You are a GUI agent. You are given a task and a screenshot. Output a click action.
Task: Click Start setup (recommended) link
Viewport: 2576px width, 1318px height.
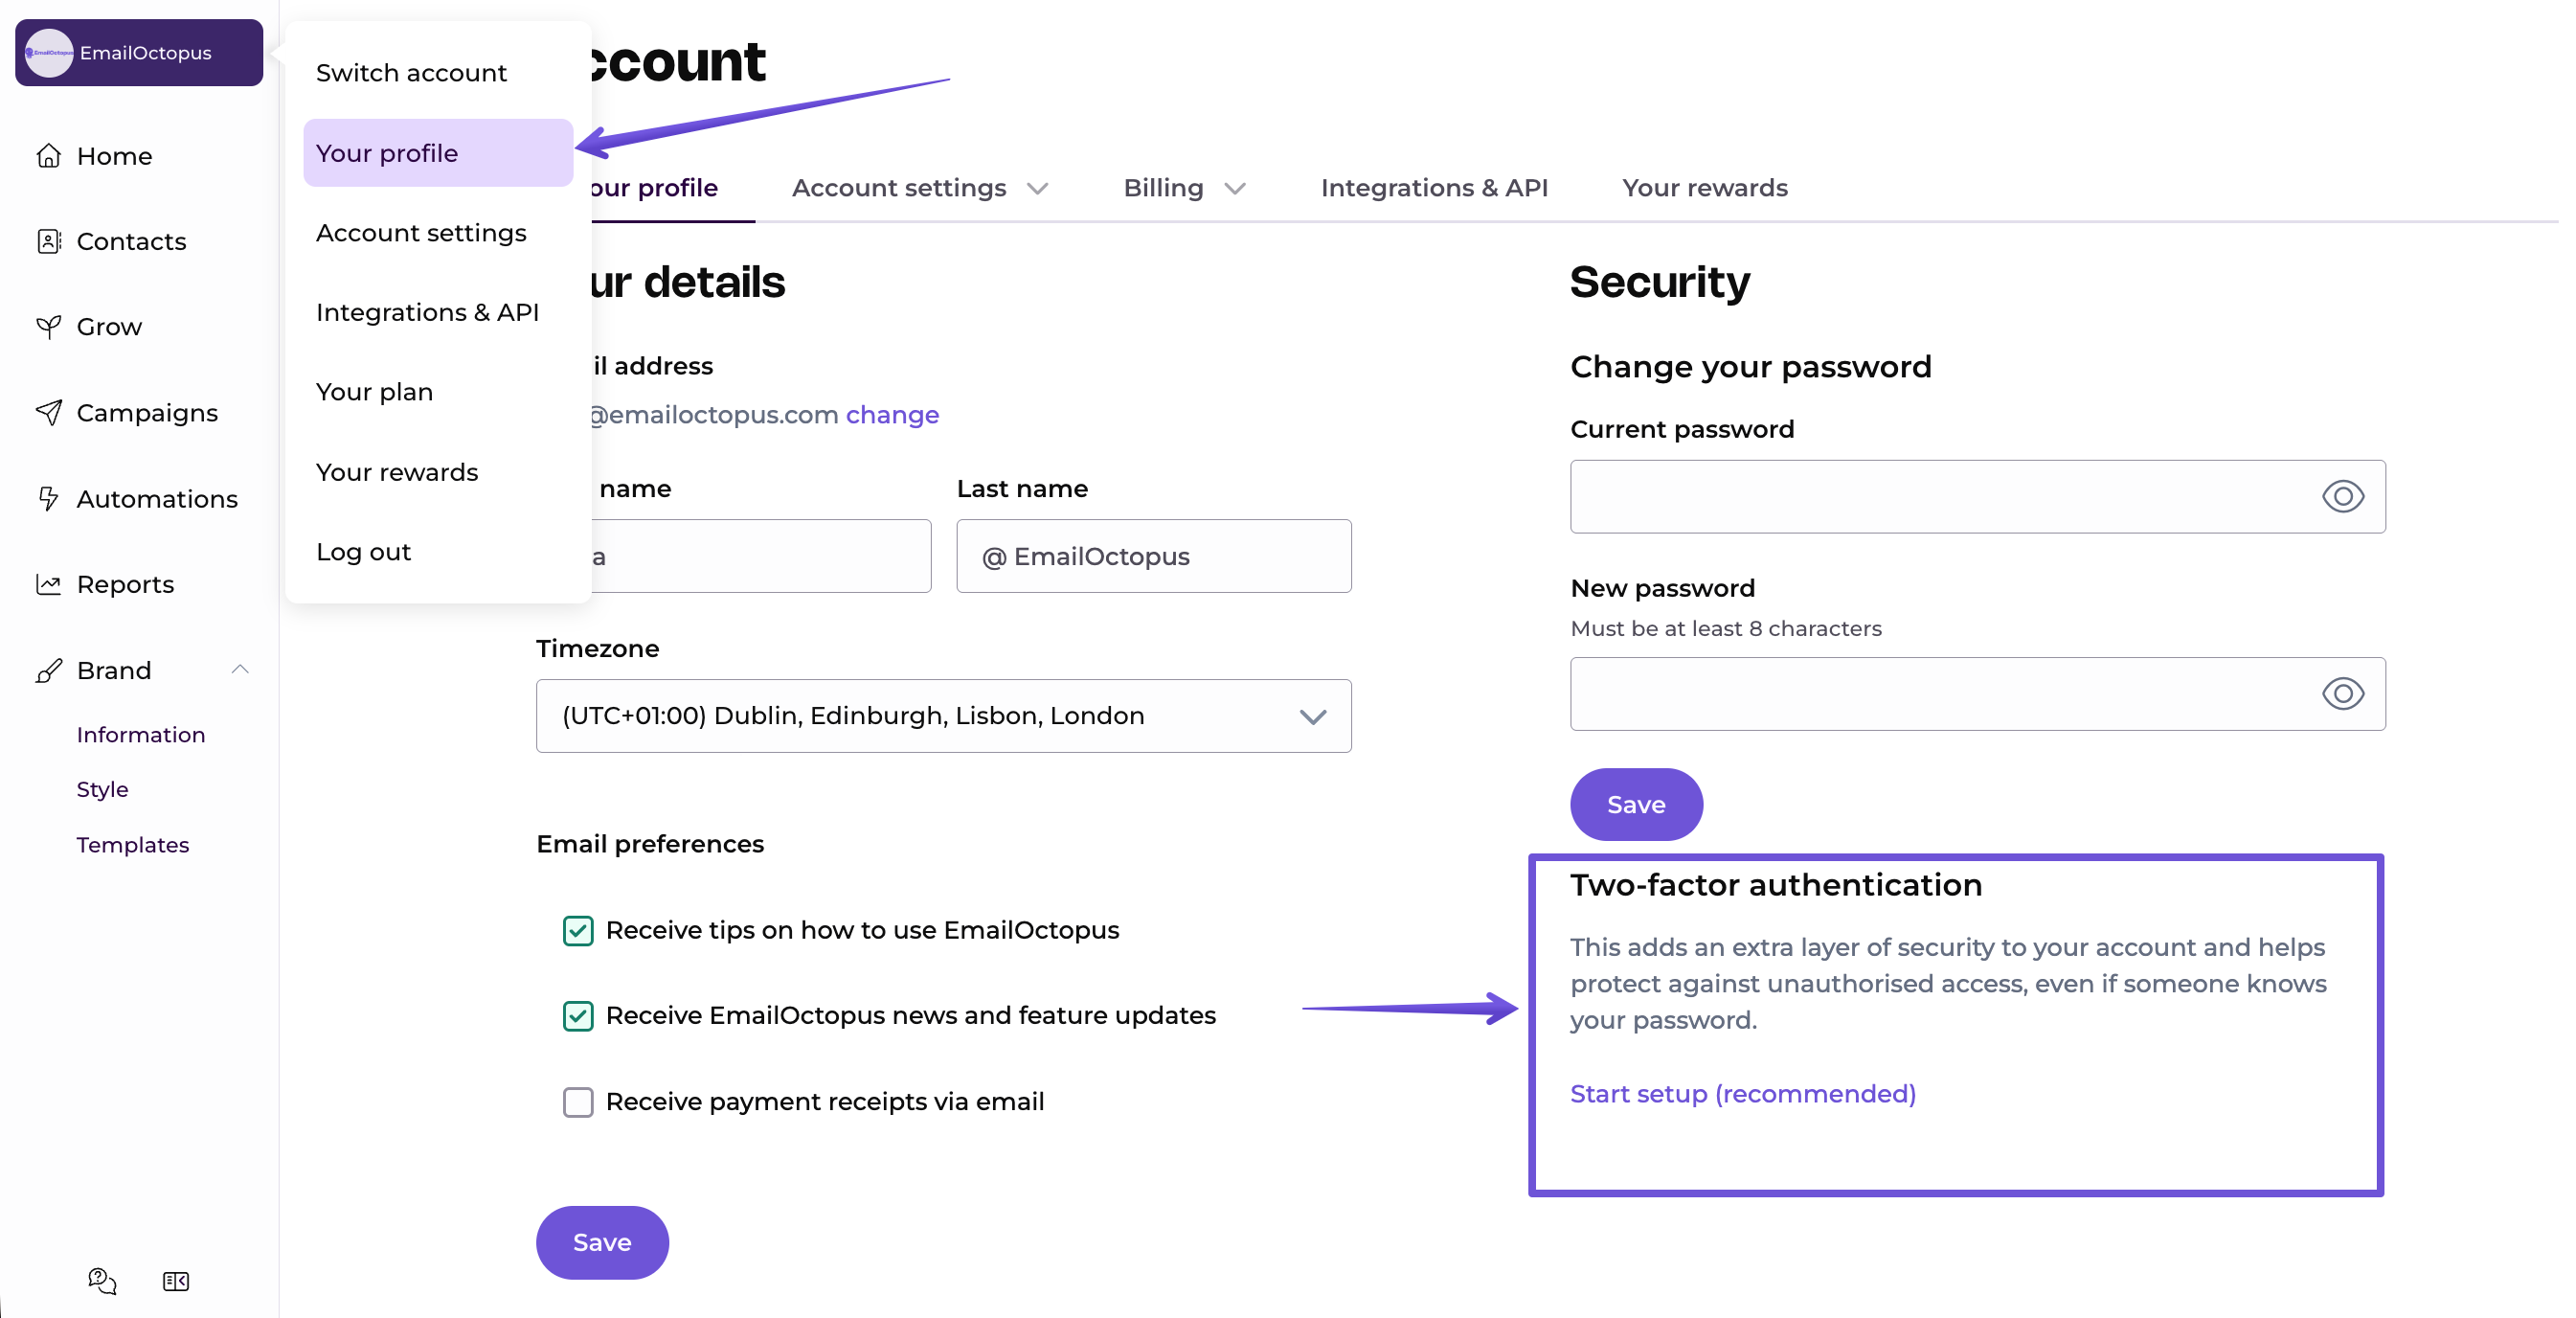pyautogui.click(x=1742, y=1093)
